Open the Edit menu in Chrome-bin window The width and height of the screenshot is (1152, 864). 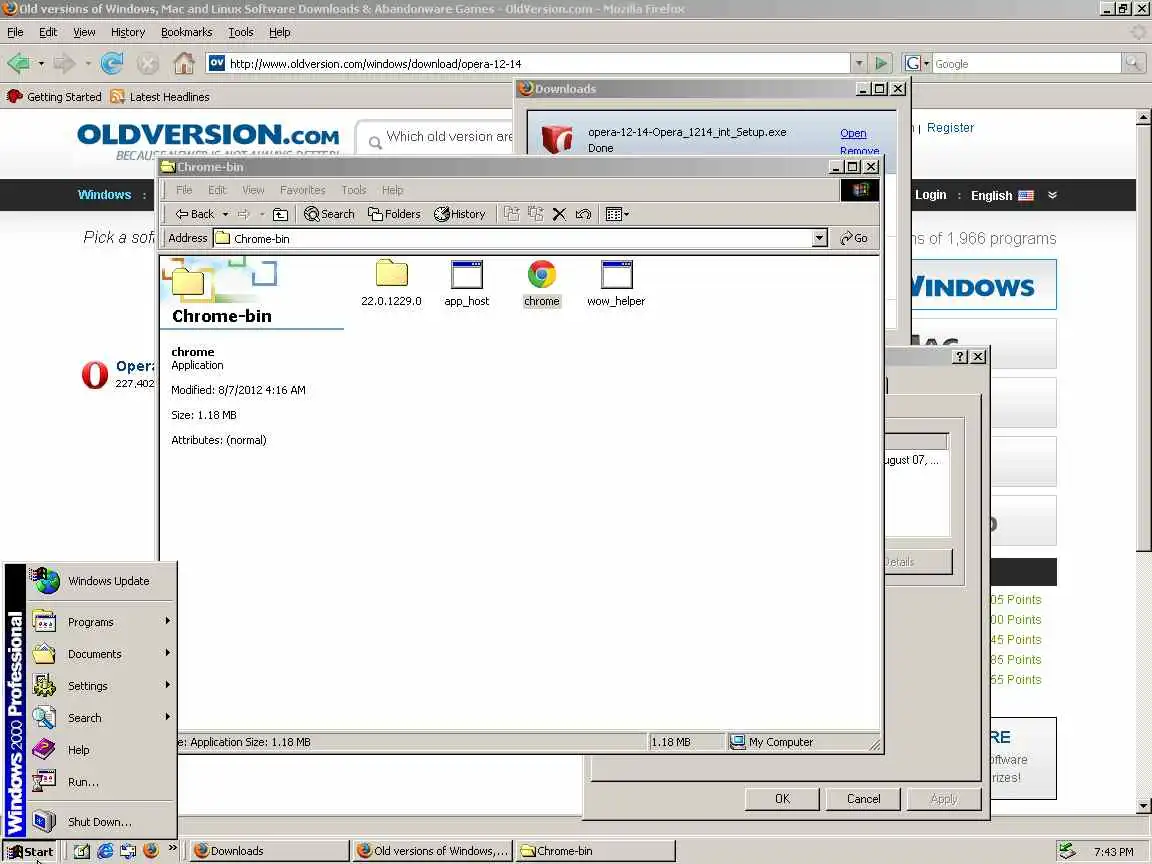click(x=217, y=190)
